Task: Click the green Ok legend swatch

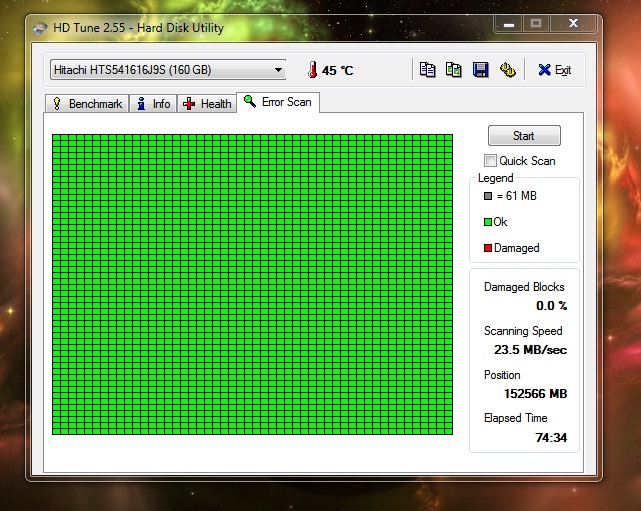Action: pyautogui.click(x=488, y=222)
